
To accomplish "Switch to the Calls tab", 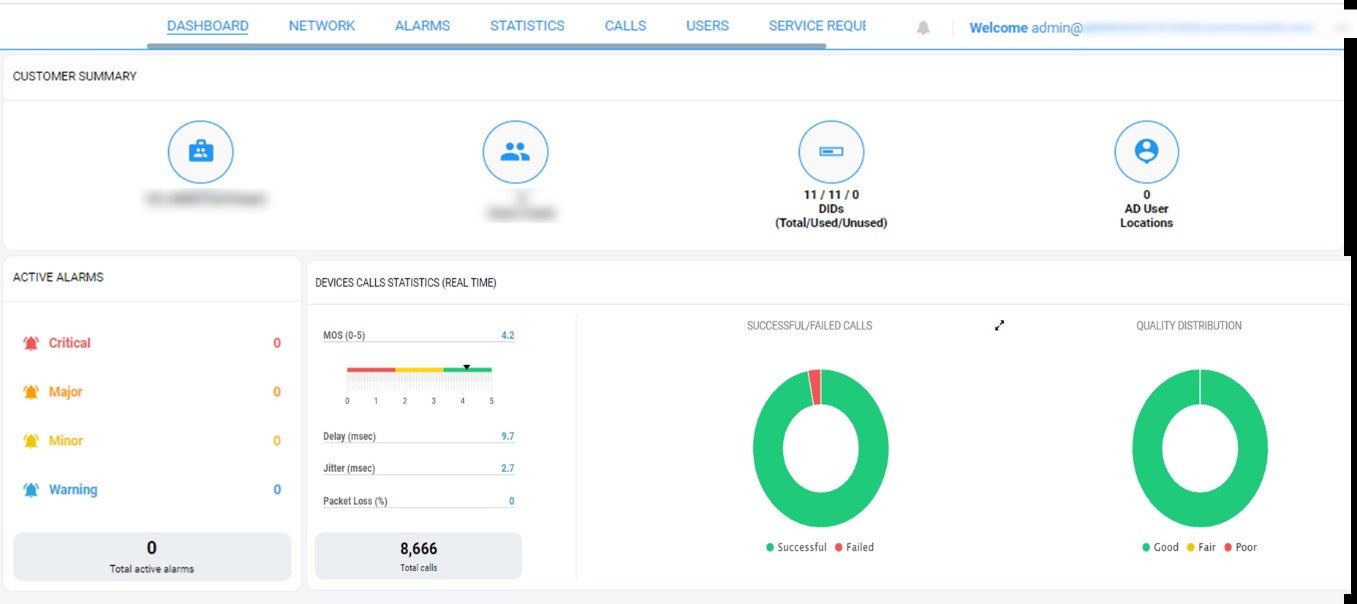I will [x=624, y=25].
